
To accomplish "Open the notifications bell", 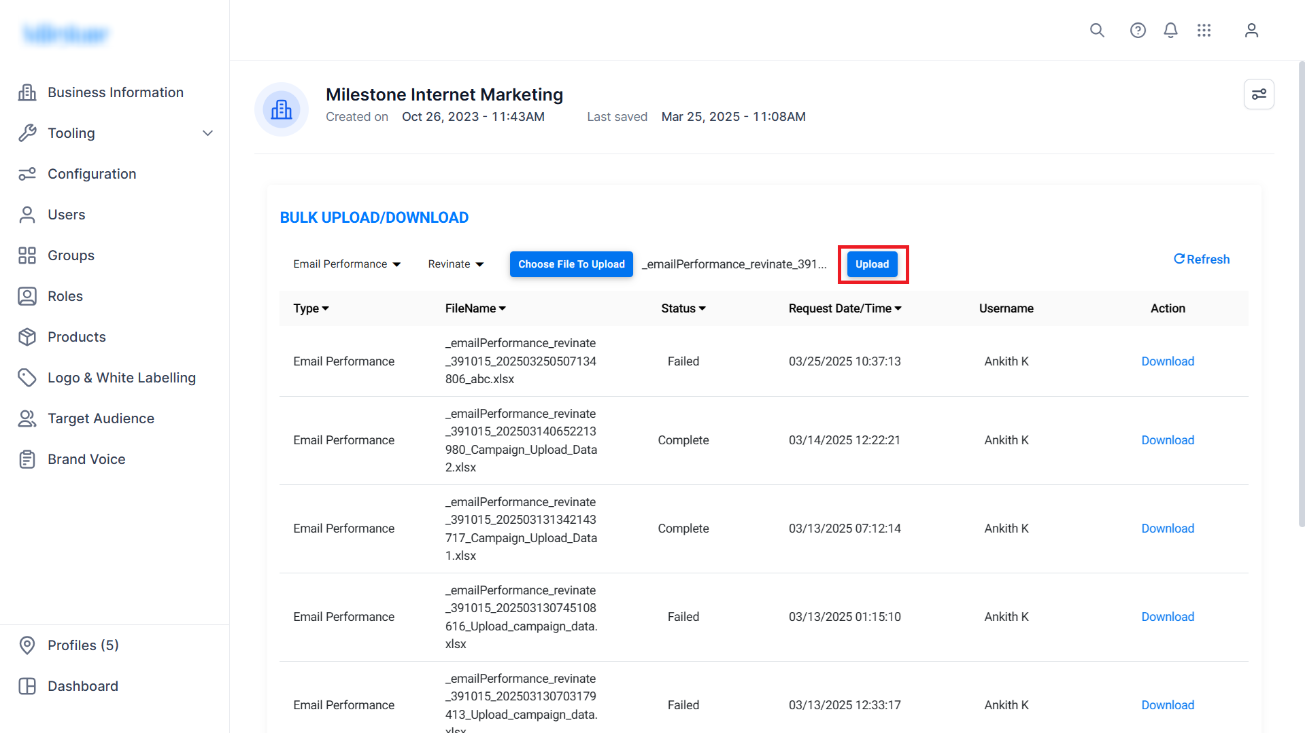I will click(1171, 30).
